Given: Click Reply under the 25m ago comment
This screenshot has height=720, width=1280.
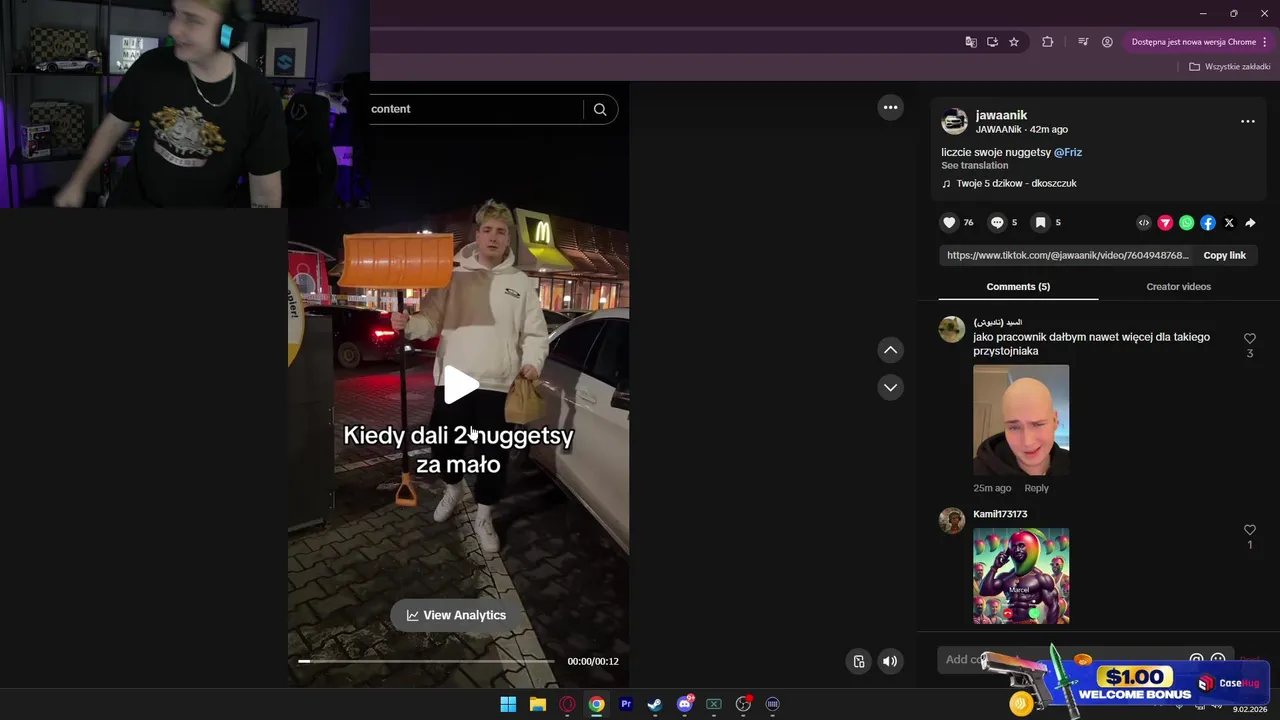Looking at the screenshot, I should [x=1036, y=488].
